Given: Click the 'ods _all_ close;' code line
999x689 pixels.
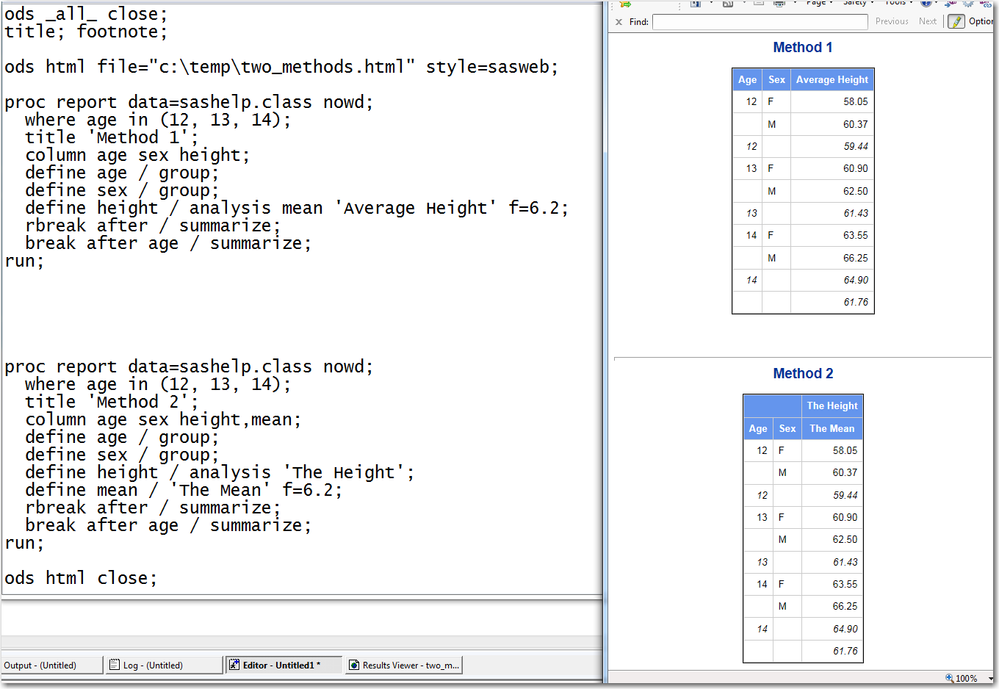Looking at the screenshot, I should pyautogui.click(x=85, y=13).
